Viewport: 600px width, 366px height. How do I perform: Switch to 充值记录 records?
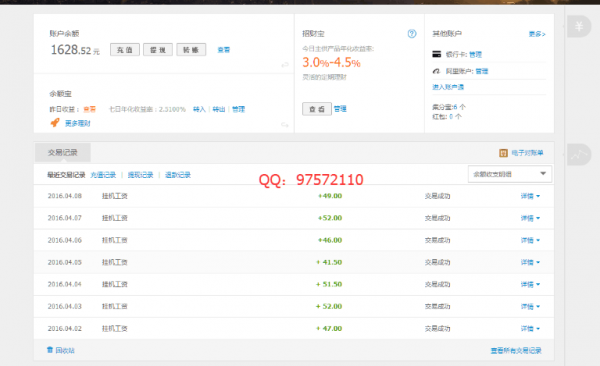coord(103,175)
